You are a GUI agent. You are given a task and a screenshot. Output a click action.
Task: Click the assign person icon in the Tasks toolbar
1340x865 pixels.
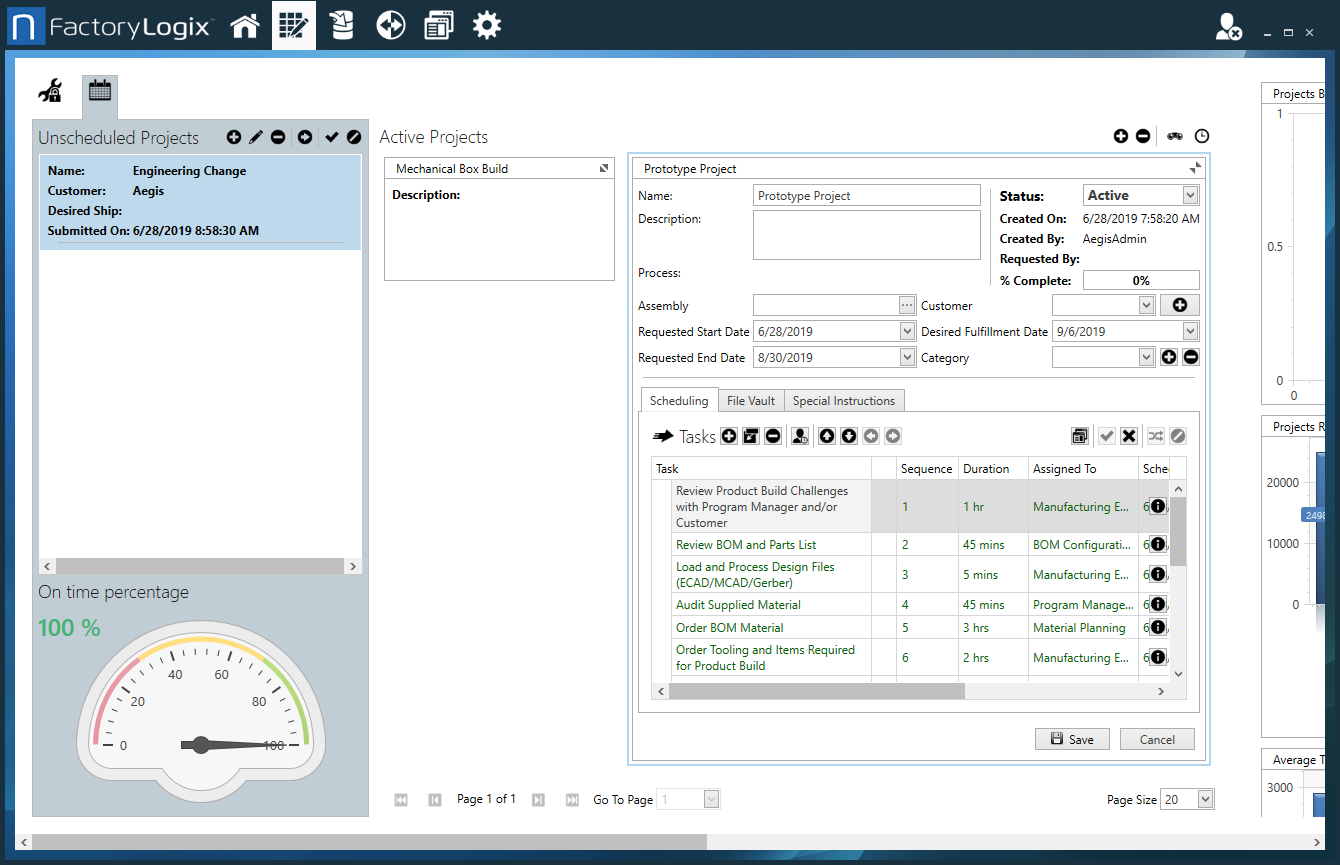click(x=800, y=435)
